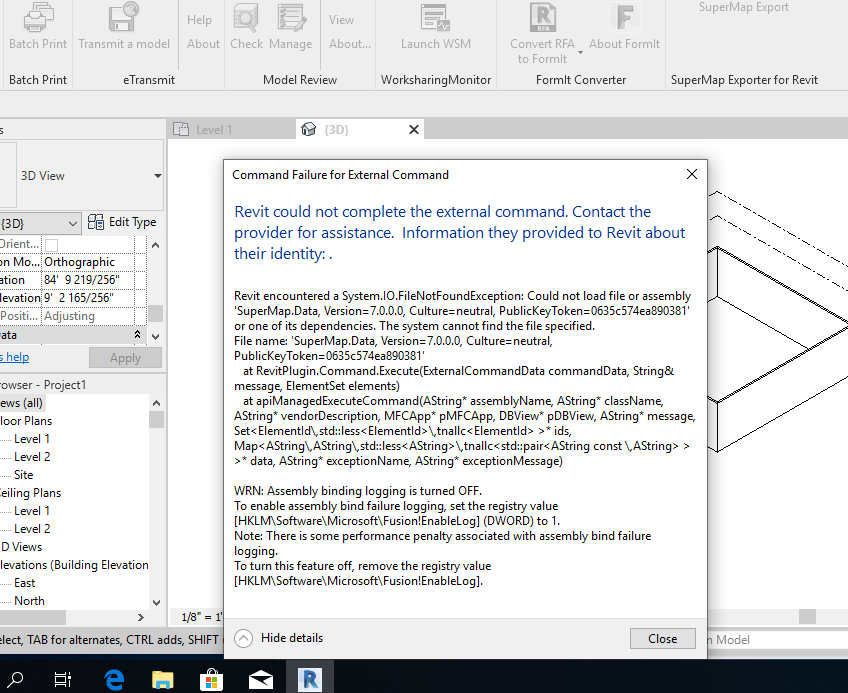Click the Batch Print printer icon
The image size is (848, 693).
tap(38, 17)
